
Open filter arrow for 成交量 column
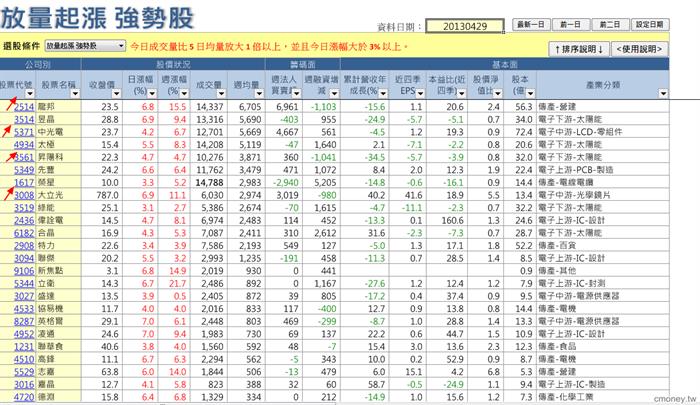pyautogui.click(x=221, y=93)
